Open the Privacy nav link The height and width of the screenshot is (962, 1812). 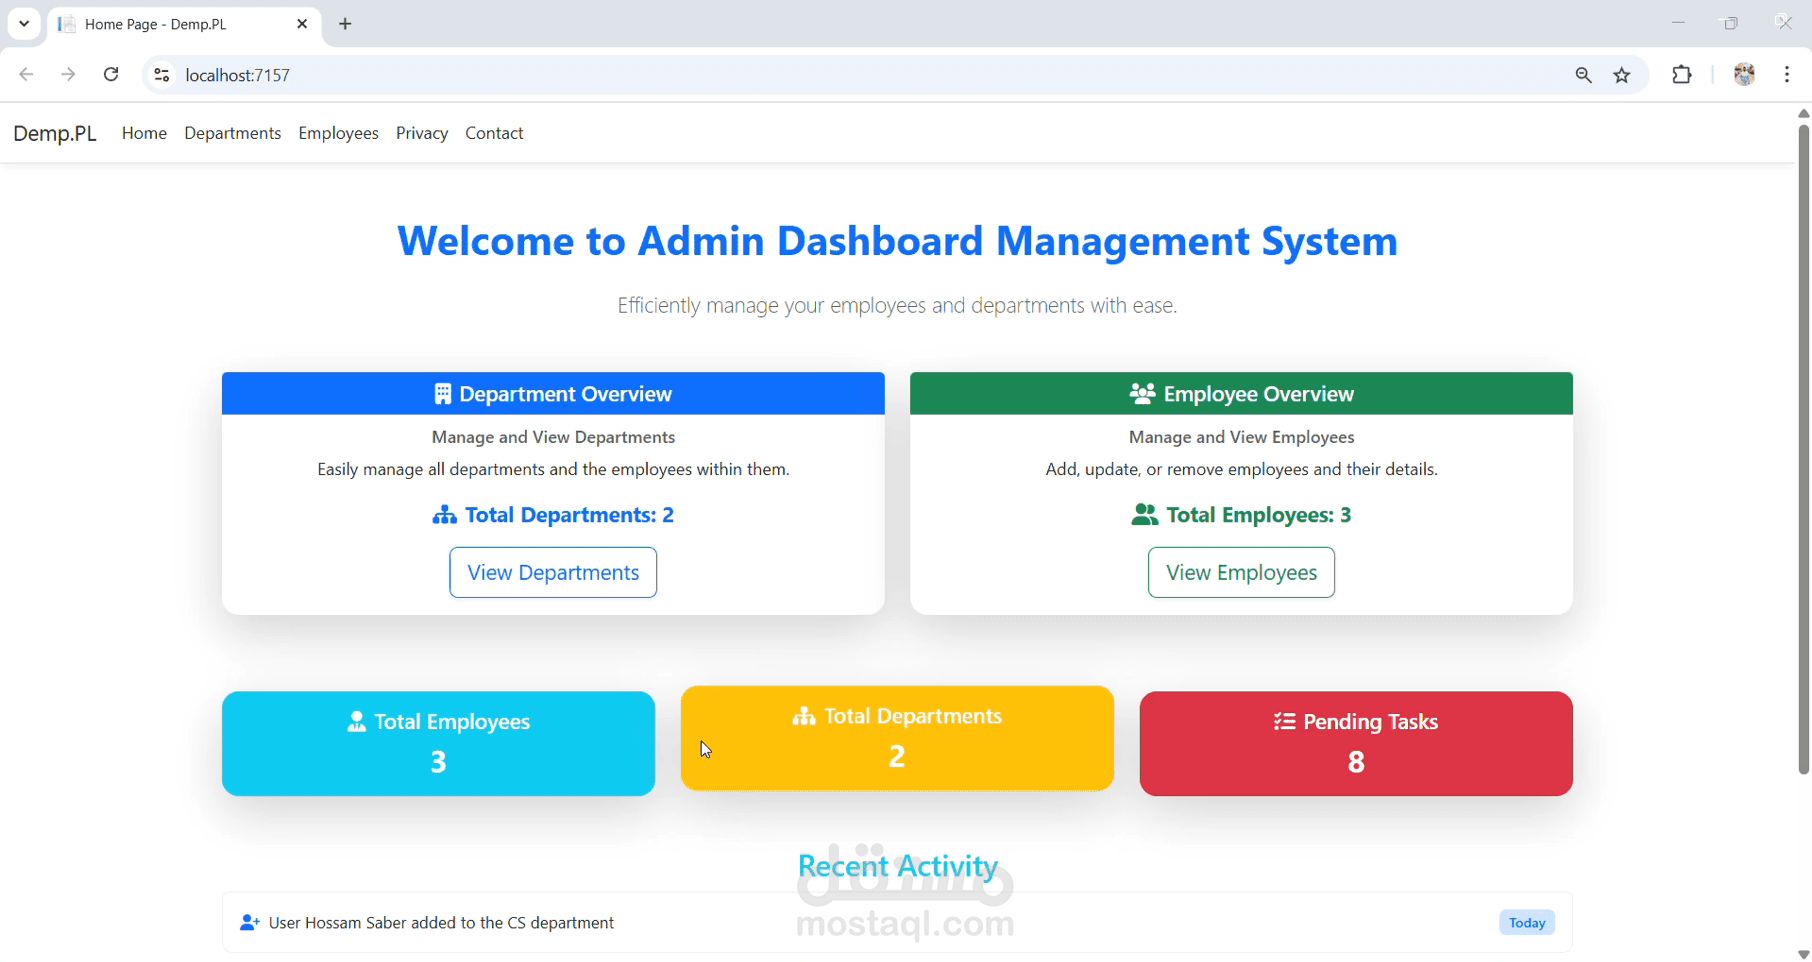pyautogui.click(x=422, y=133)
